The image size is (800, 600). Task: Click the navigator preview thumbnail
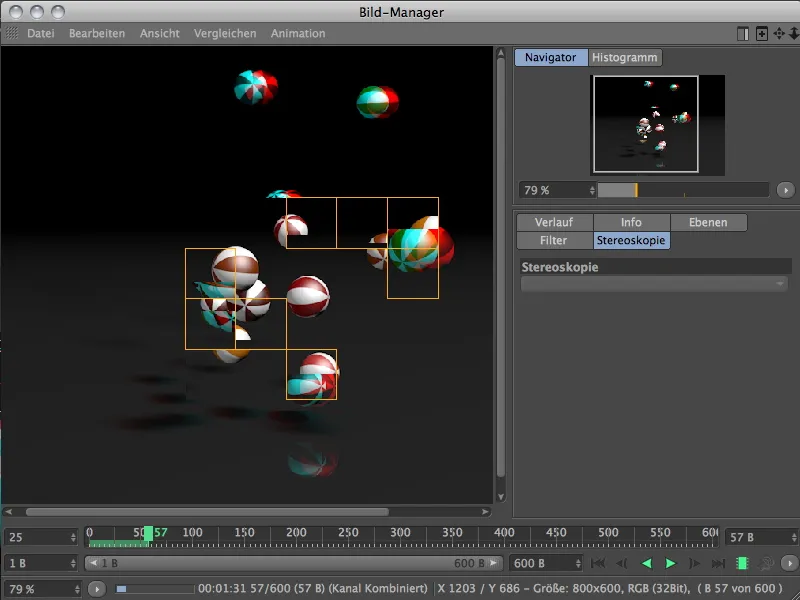(x=657, y=124)
